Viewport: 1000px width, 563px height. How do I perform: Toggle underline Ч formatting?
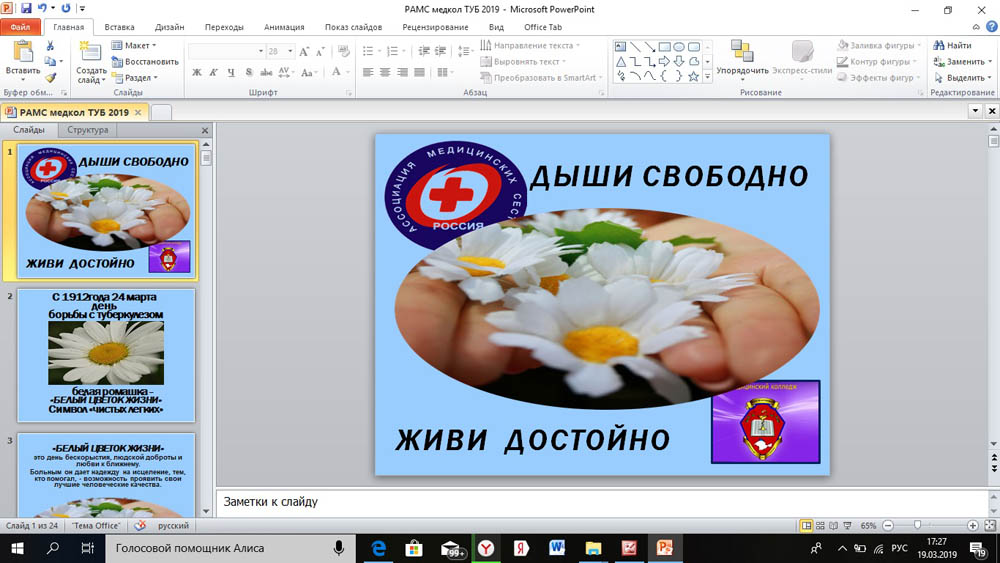click(x=231, y=72)
